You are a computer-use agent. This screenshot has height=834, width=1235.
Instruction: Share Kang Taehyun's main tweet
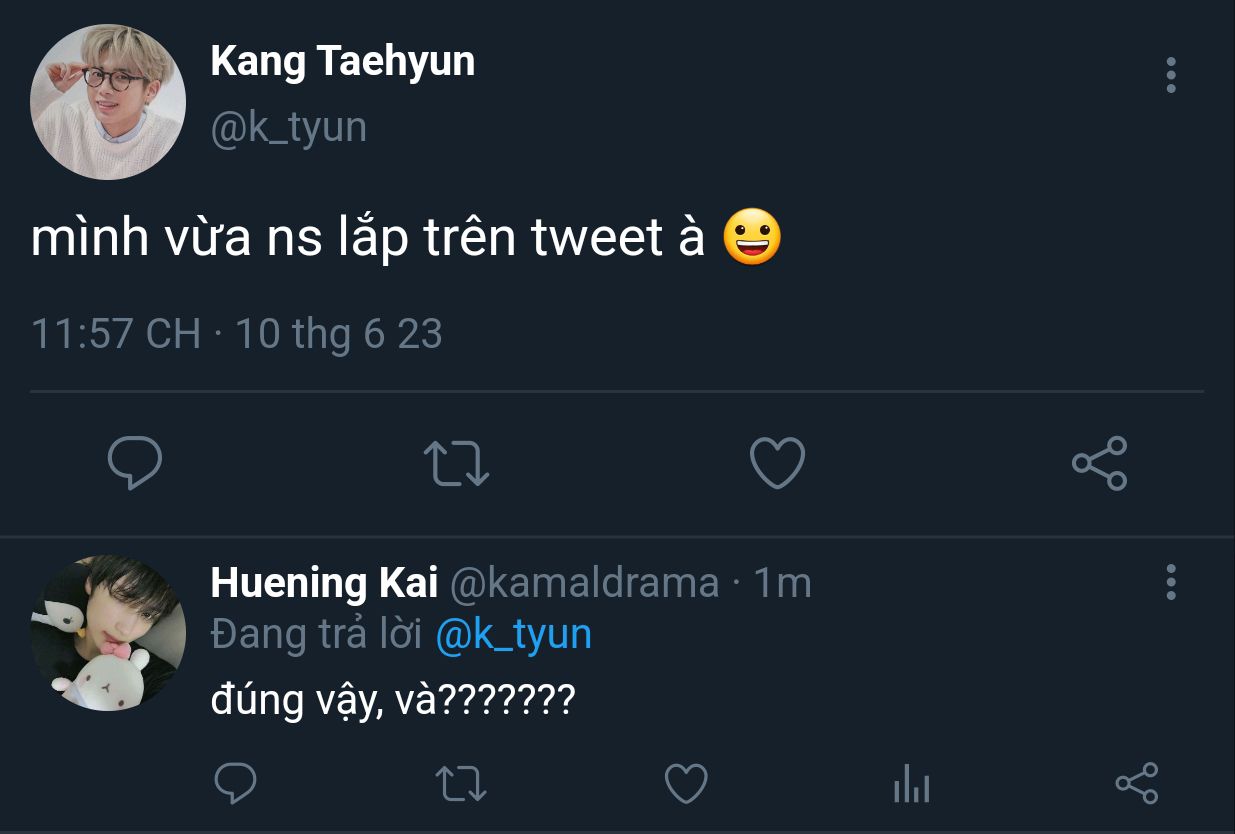(x=1099, y=464)
